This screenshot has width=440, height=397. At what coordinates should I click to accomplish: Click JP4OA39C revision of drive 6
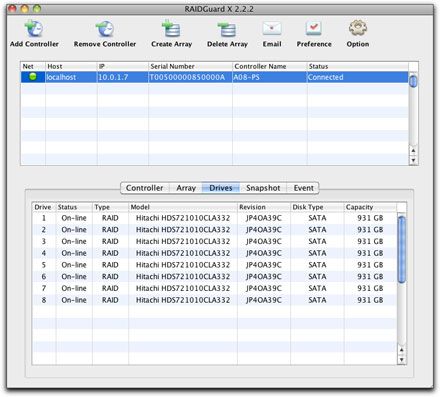[x=264, y=276]
